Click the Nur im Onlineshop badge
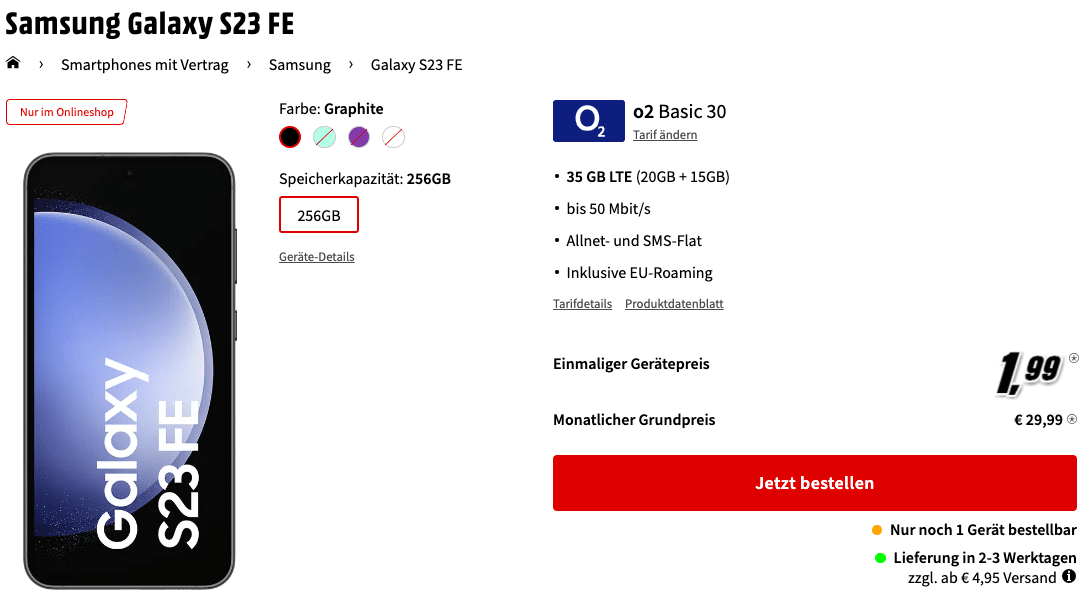Image resolution: width=1082 pixels, height=601 pixels. [x=66, y=112]
